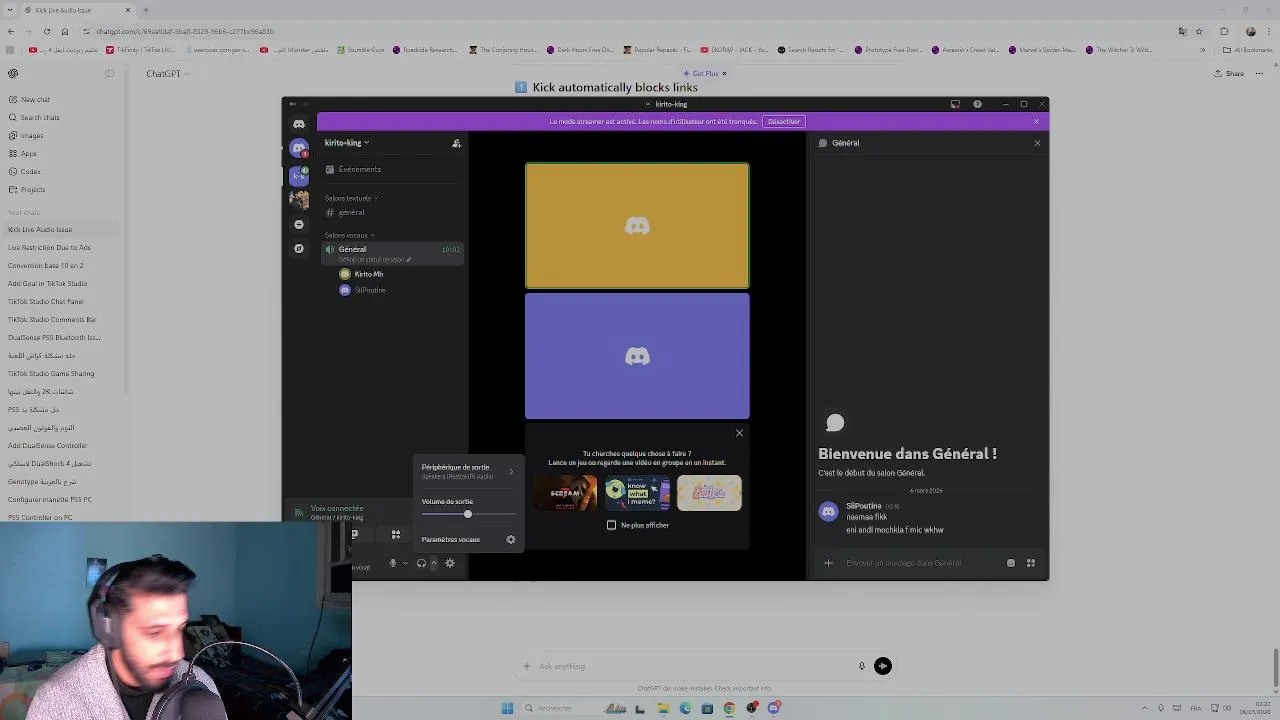Click ChatGPT dictation microphone icon

(x=861, y=666)
